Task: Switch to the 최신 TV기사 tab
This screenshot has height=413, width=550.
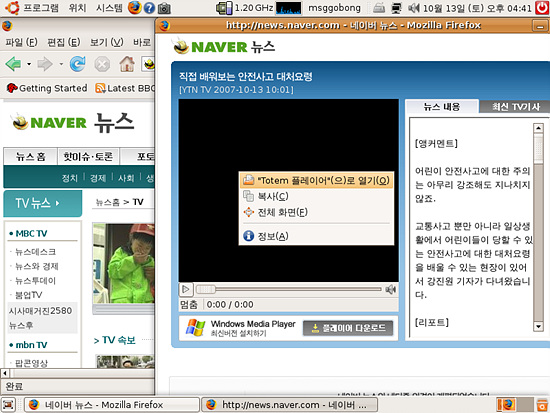Action: click(516, 107)
